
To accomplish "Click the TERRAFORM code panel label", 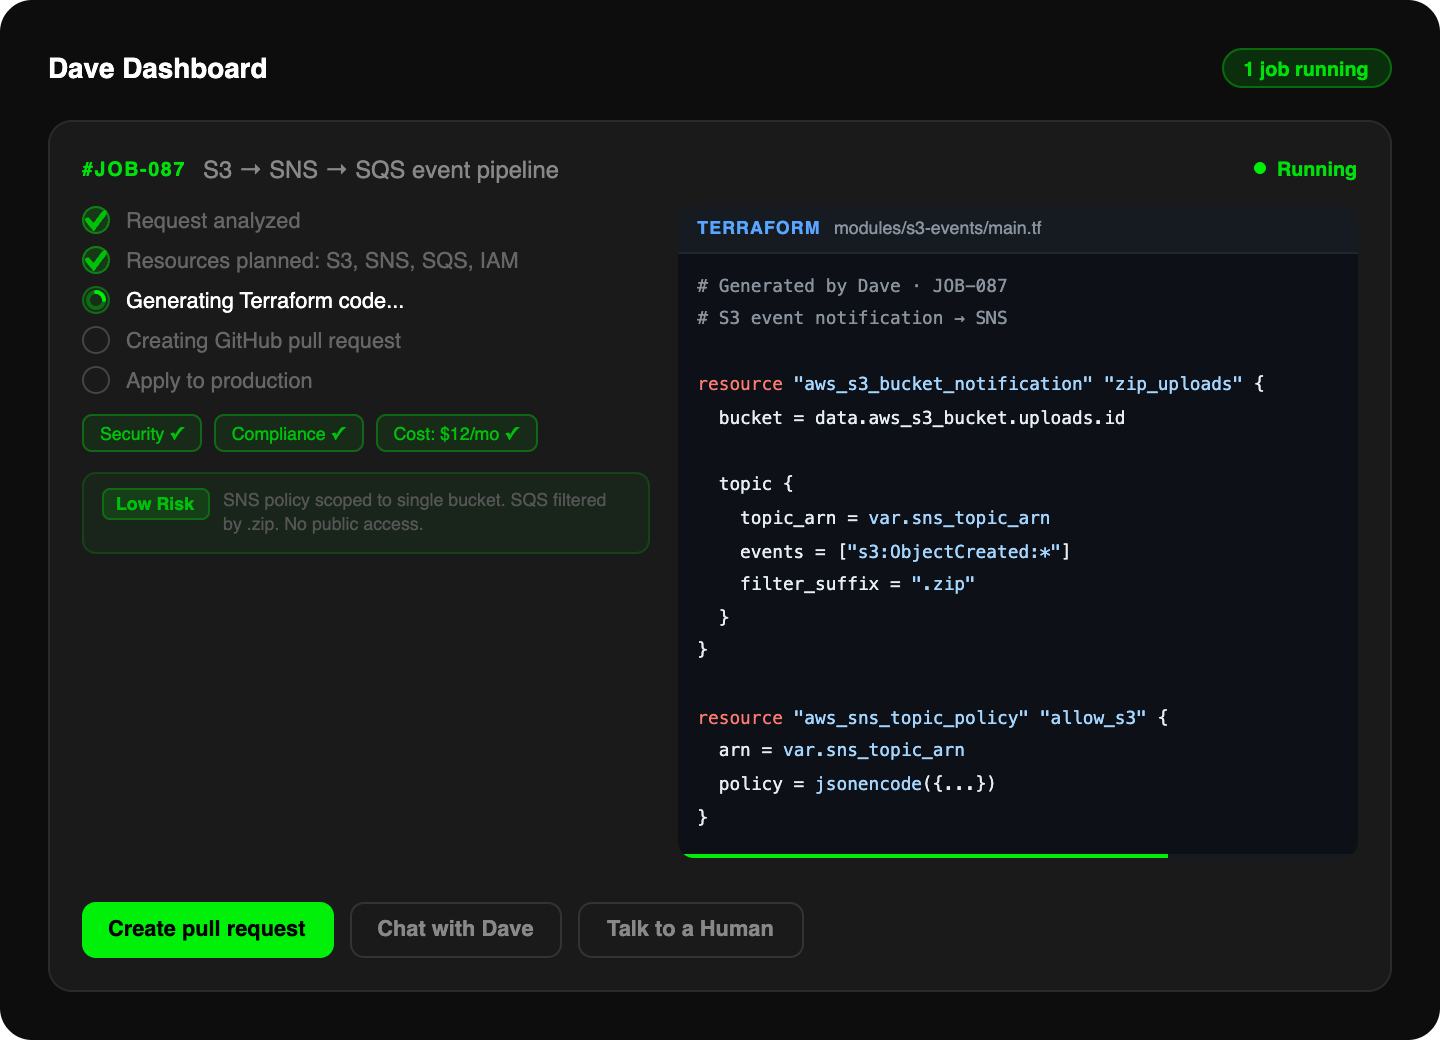I will click(758, 228).
